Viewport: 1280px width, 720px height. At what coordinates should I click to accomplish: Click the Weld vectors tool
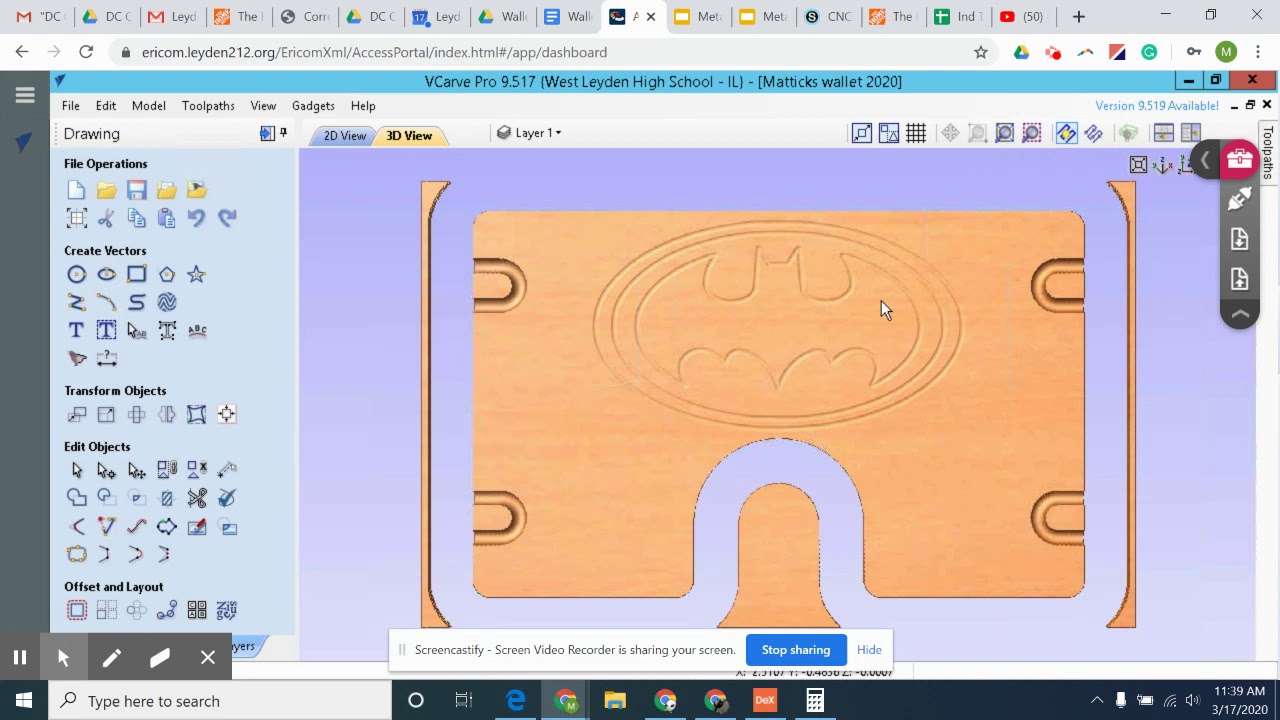tap(77, 498)
